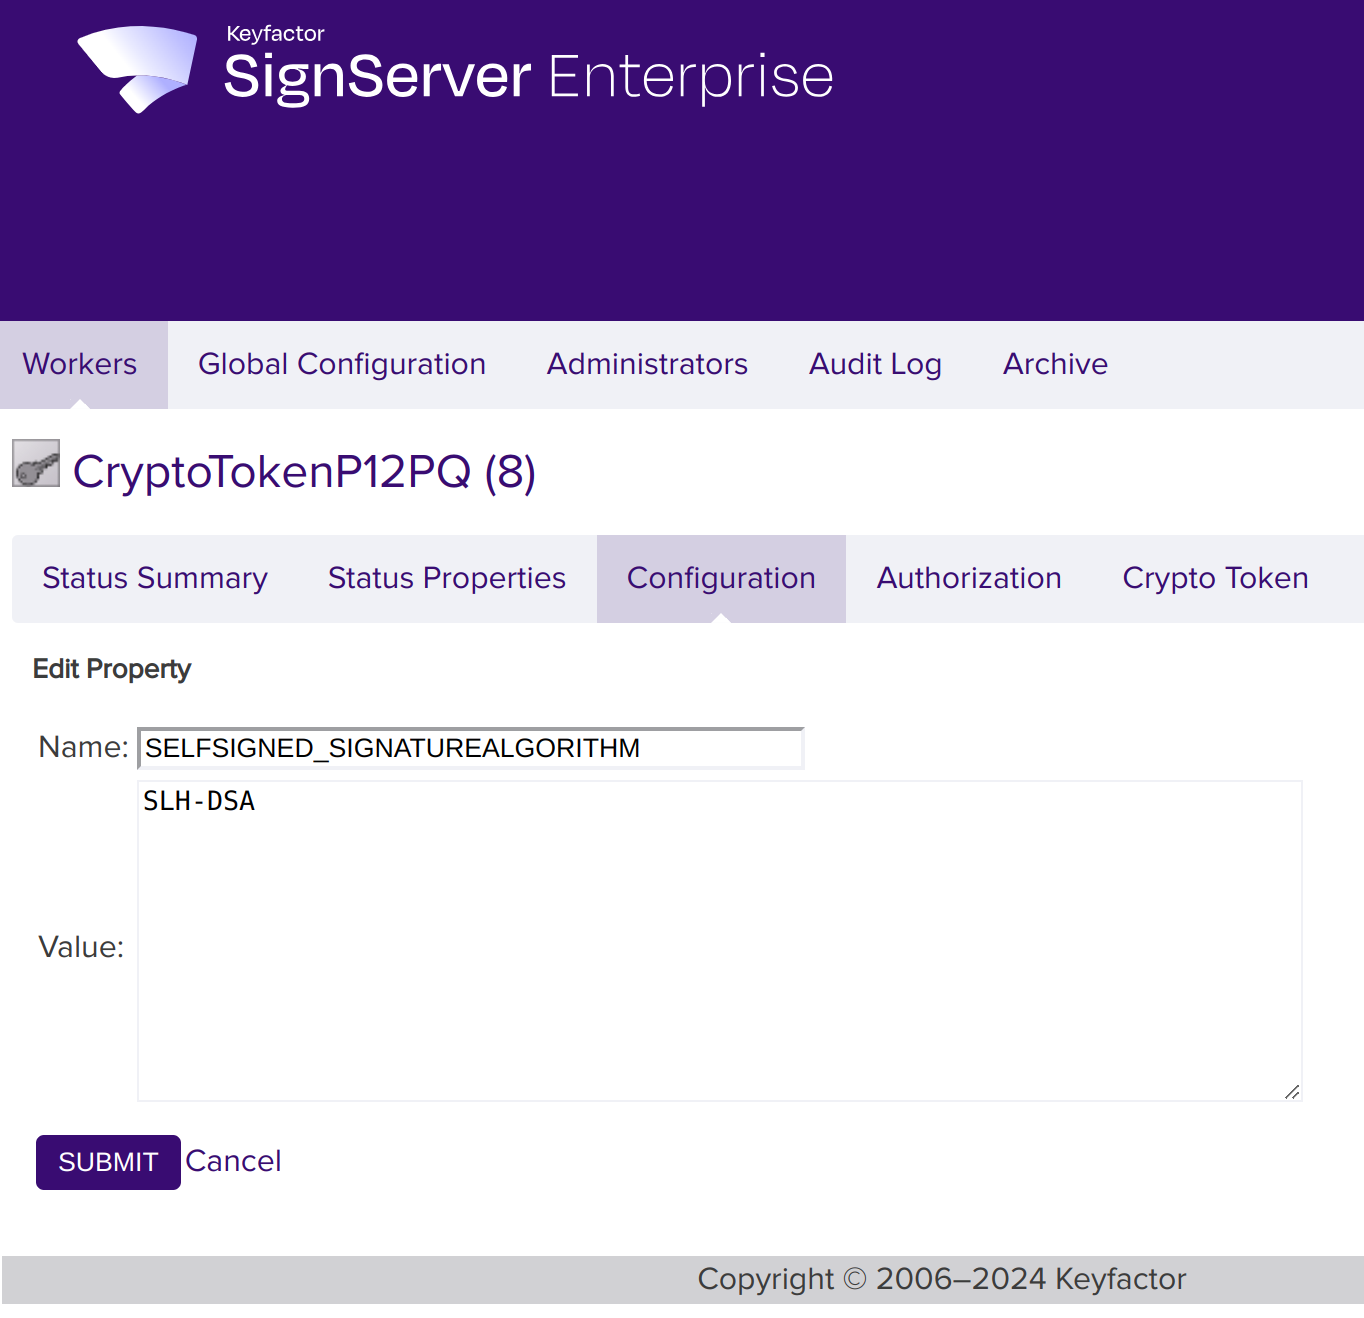Click the SELFSIGNED_SIGNATUREALGORITHM text
Viewport: 1364px width, 1318px height.
[392, 748]
